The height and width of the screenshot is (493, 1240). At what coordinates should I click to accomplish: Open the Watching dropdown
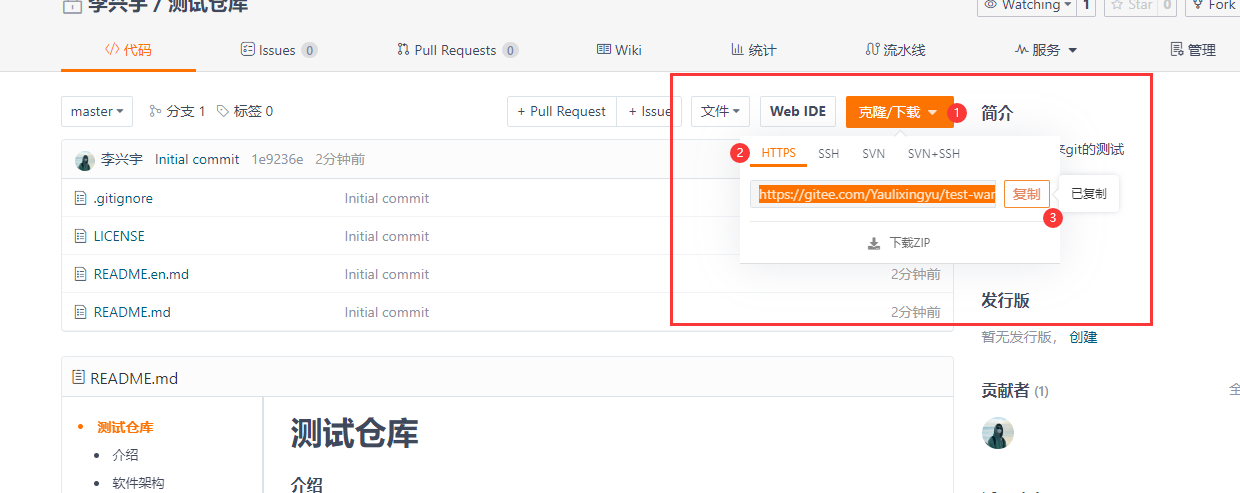click(x=1026, y=6)
